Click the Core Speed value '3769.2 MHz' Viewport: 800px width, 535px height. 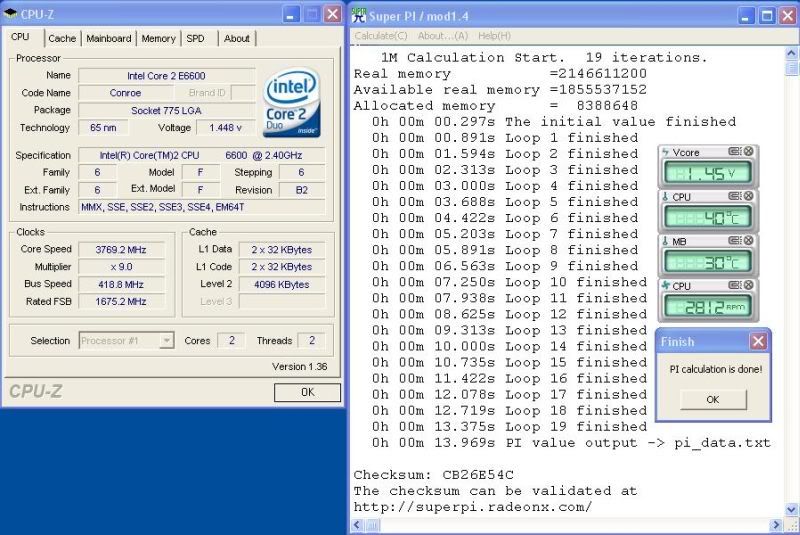point(121,249)
